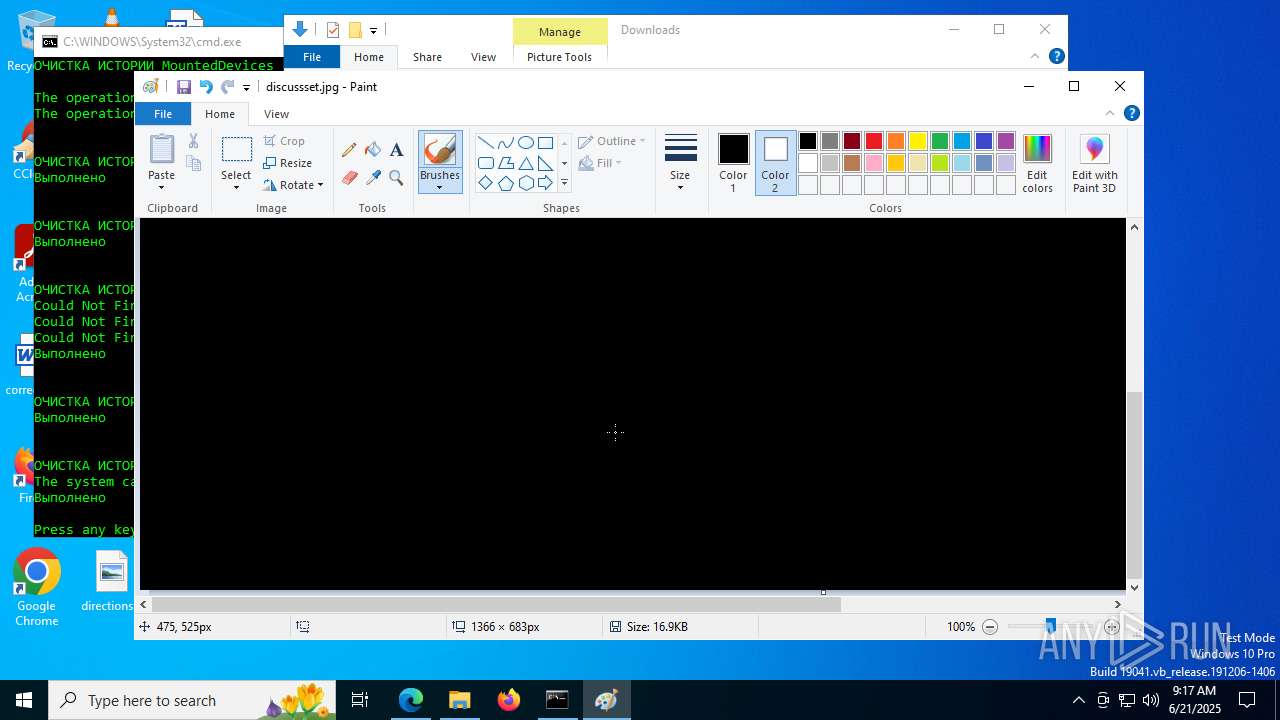Viewport: 1280px width, 720px height.
Task: Choose the Oval shape
Action: click(525, 142)
